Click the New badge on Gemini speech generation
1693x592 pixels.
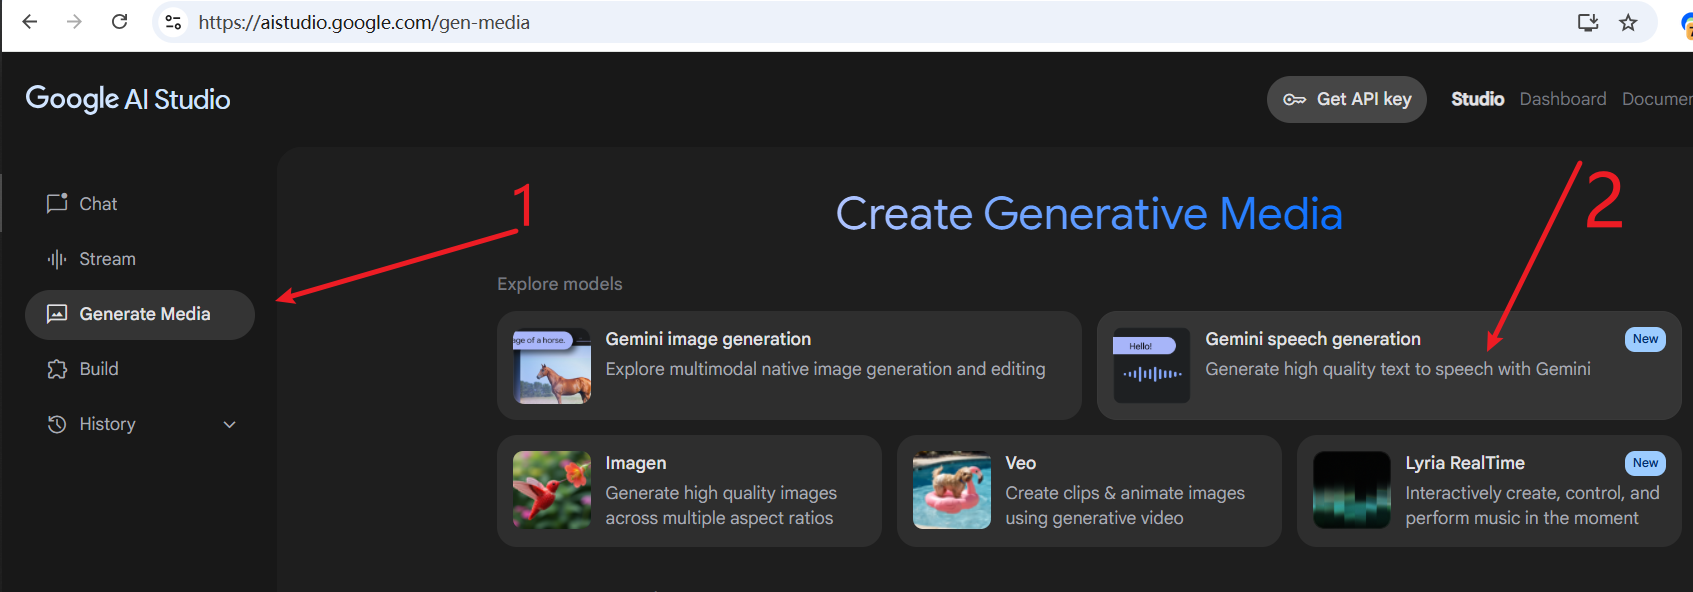(1645, 339)
